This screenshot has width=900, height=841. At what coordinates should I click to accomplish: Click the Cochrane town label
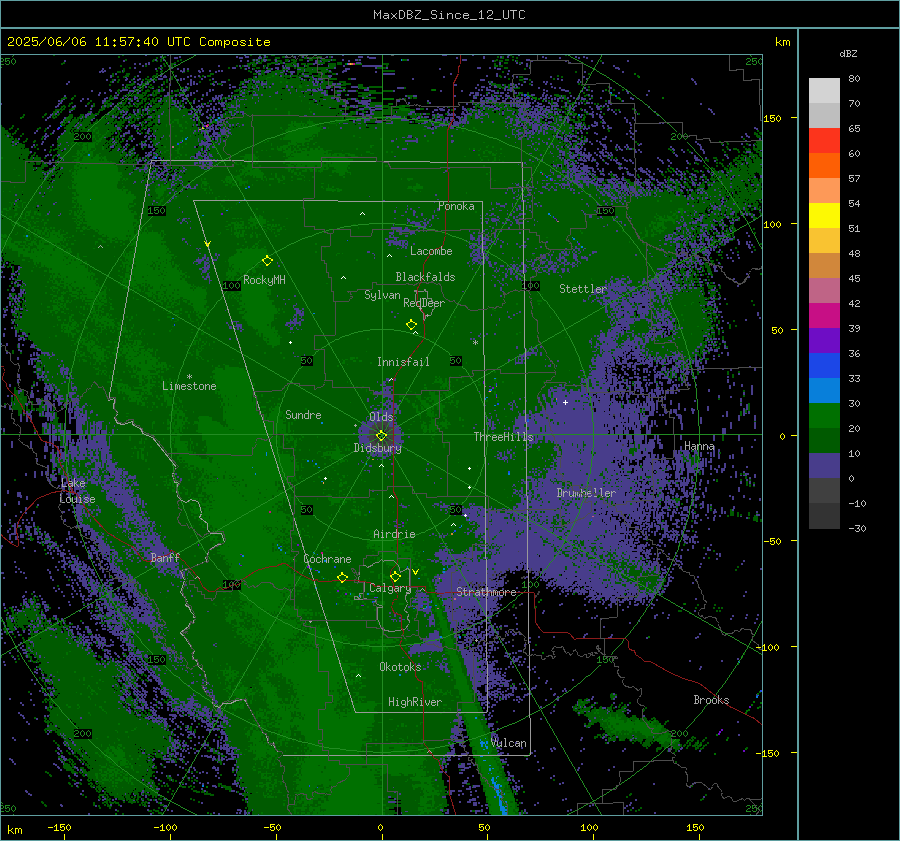point(327,559)
